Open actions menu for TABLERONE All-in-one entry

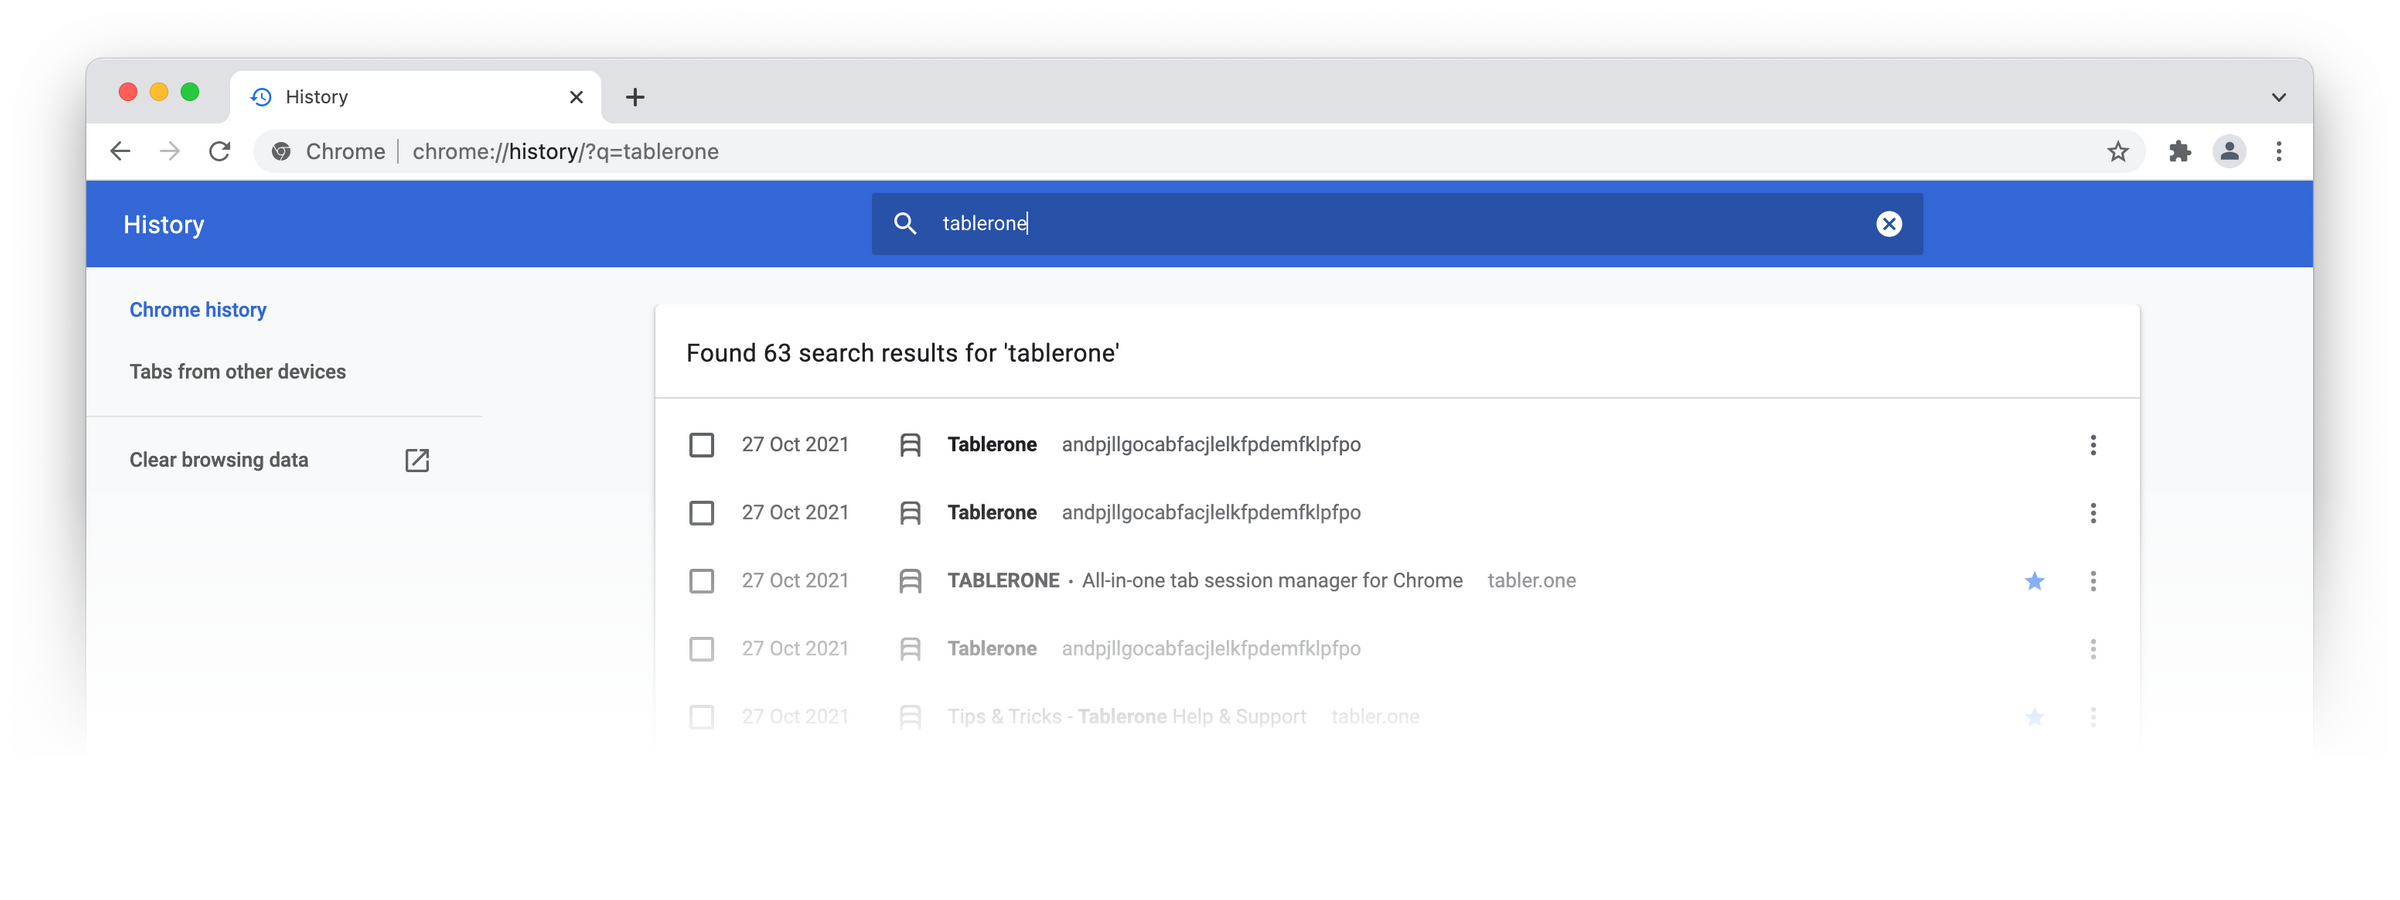pos(2093,581)
